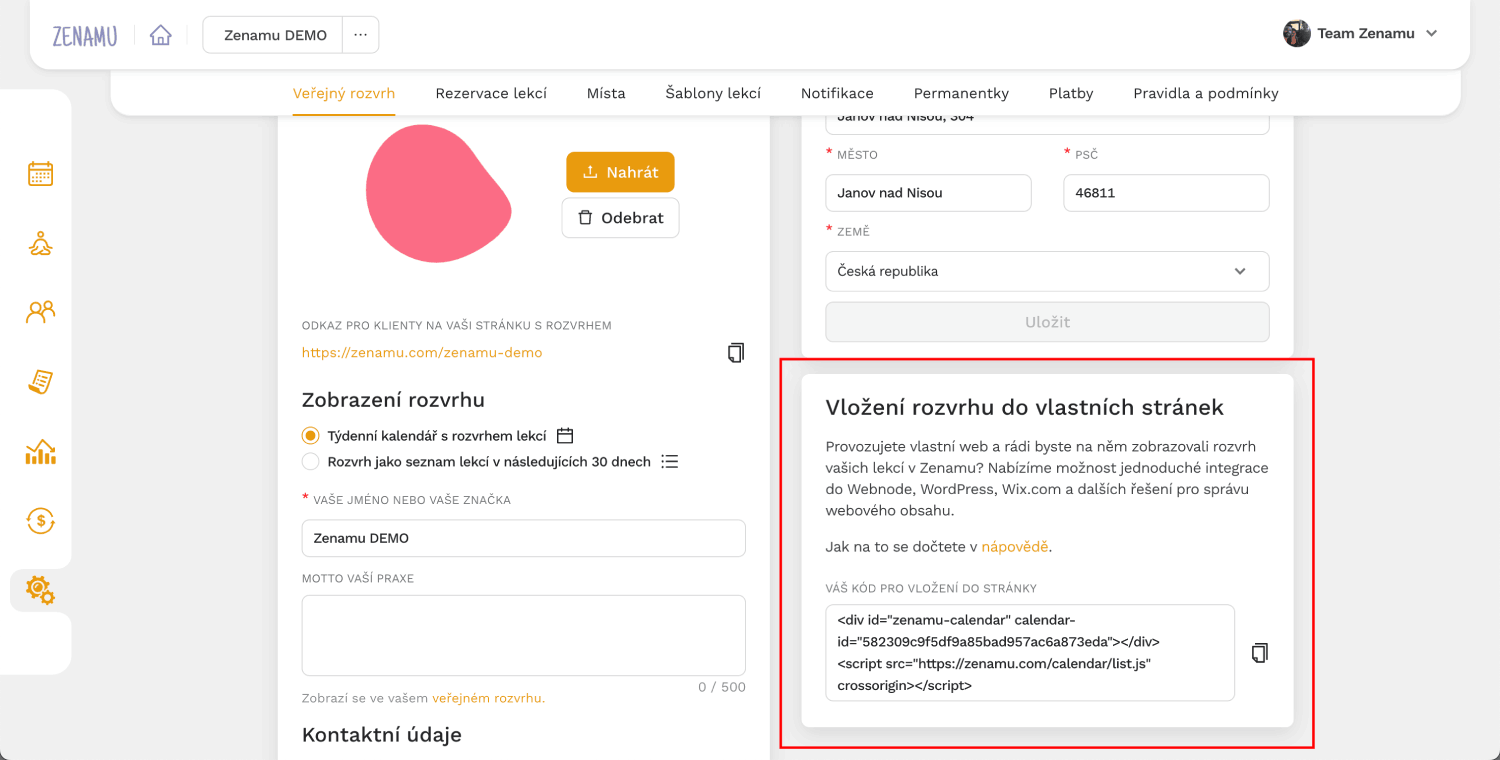The image size is (1500, 760).
Task: Open the three-dots menu beside Zenamu DEMO
Action: click(x=360, y=35)
